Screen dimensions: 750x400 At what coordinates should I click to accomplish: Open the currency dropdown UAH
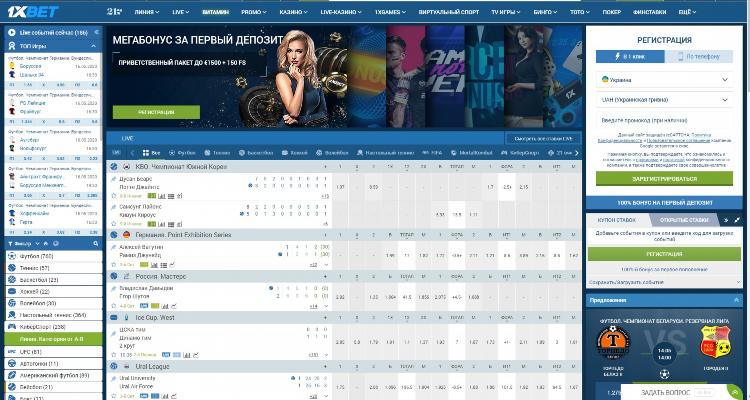[664, 100]
